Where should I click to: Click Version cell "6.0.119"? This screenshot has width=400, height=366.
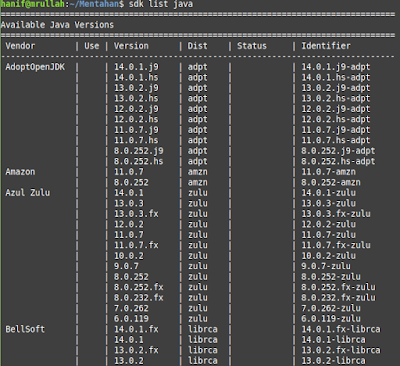pos(131,319)
